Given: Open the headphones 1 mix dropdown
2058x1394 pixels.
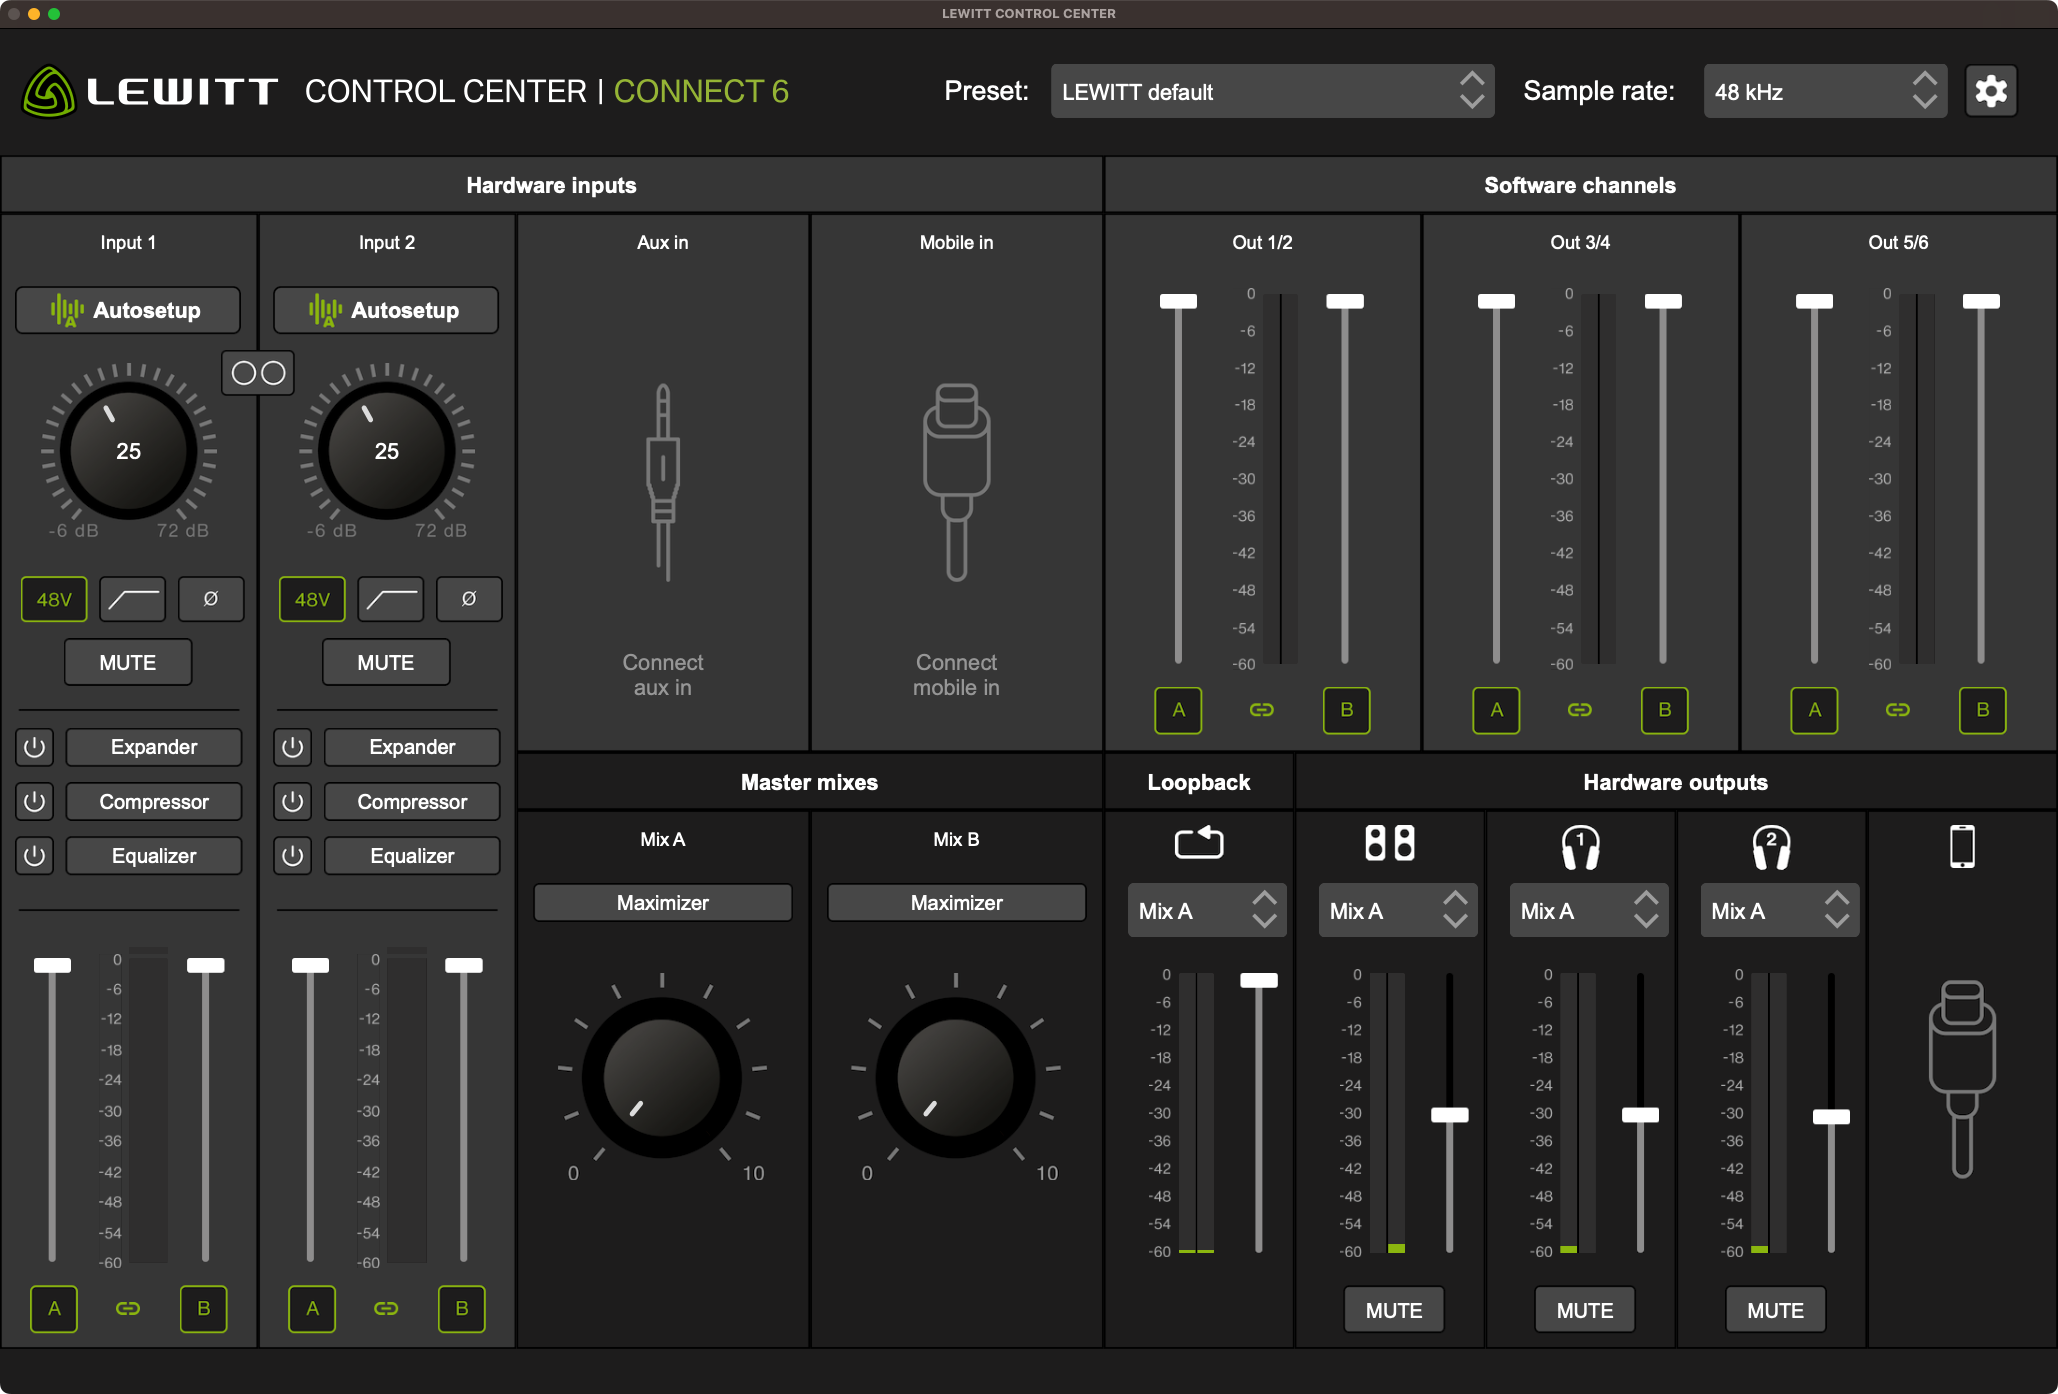Looking at the screenshot, I should coord(1589,910).
